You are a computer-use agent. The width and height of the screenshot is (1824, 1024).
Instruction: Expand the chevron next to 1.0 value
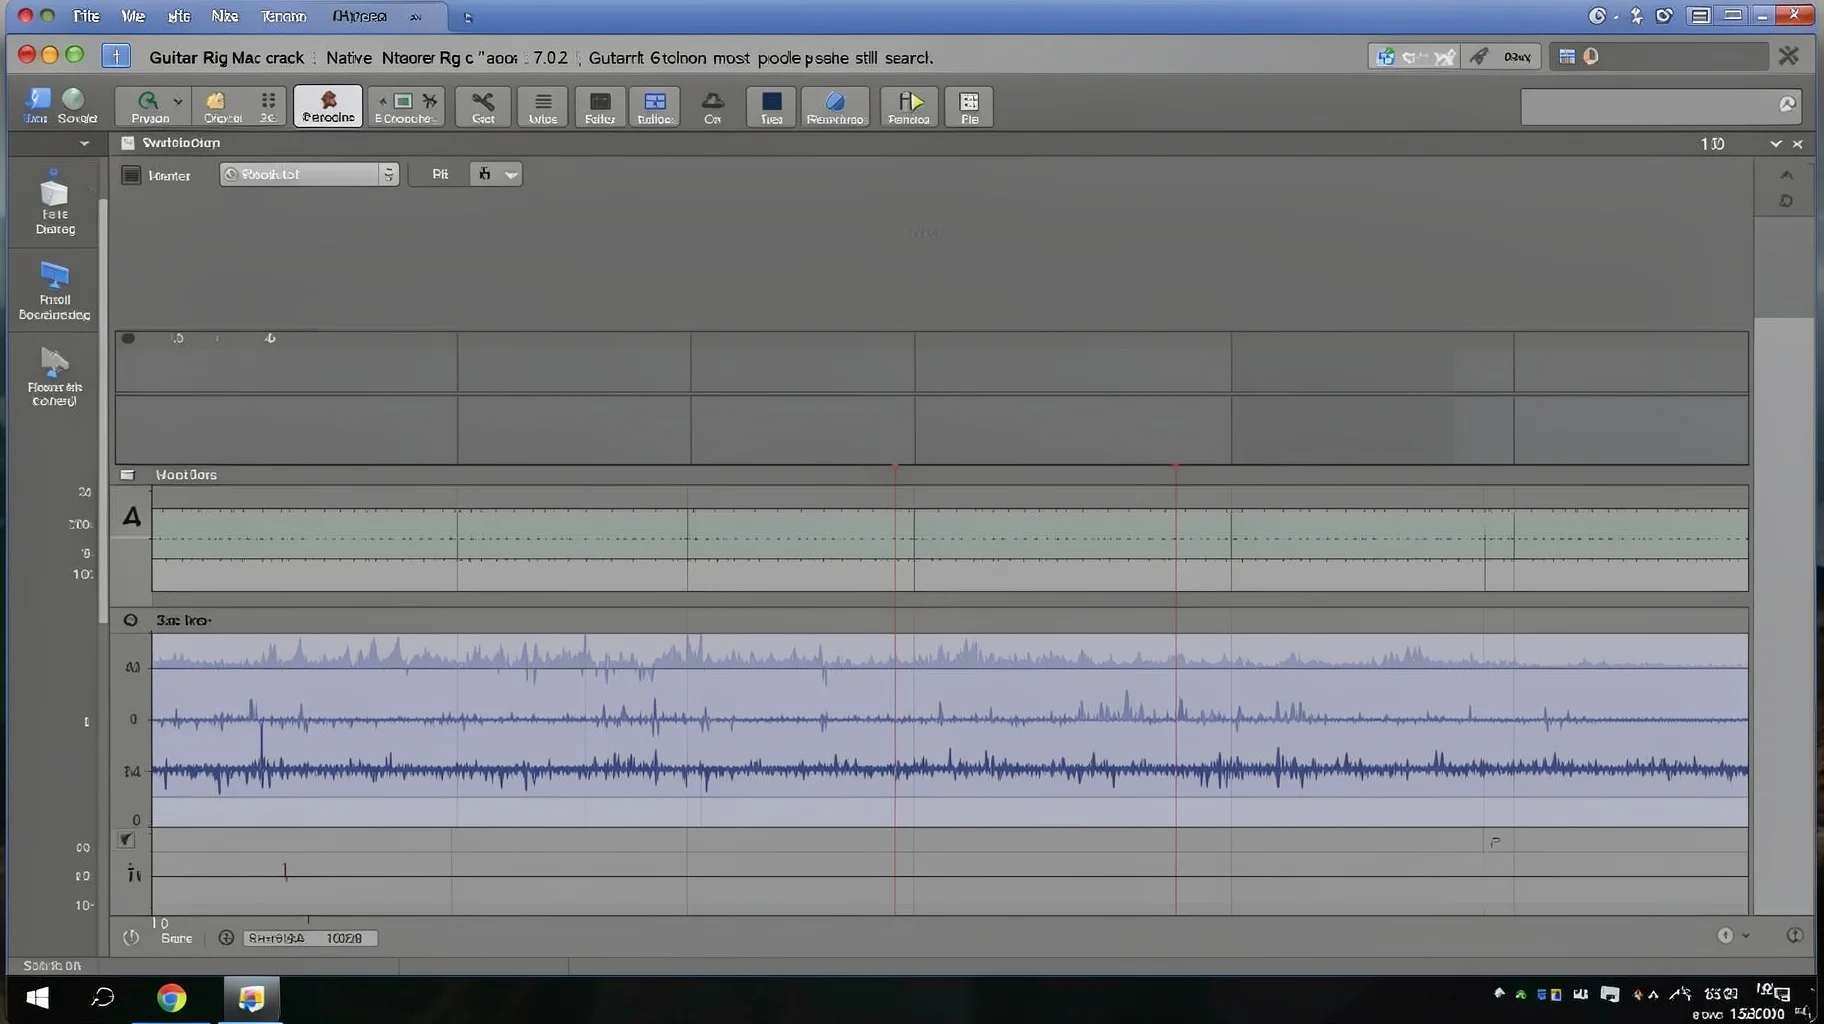[x=1776, y=144]
